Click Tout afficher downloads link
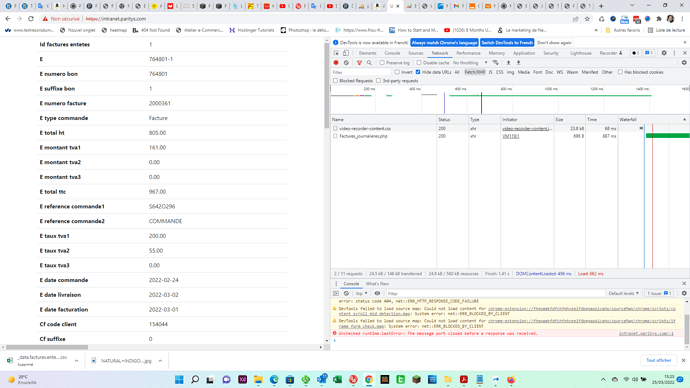Image resolution: width=690 pixels, height=388 pixels. 658,360
